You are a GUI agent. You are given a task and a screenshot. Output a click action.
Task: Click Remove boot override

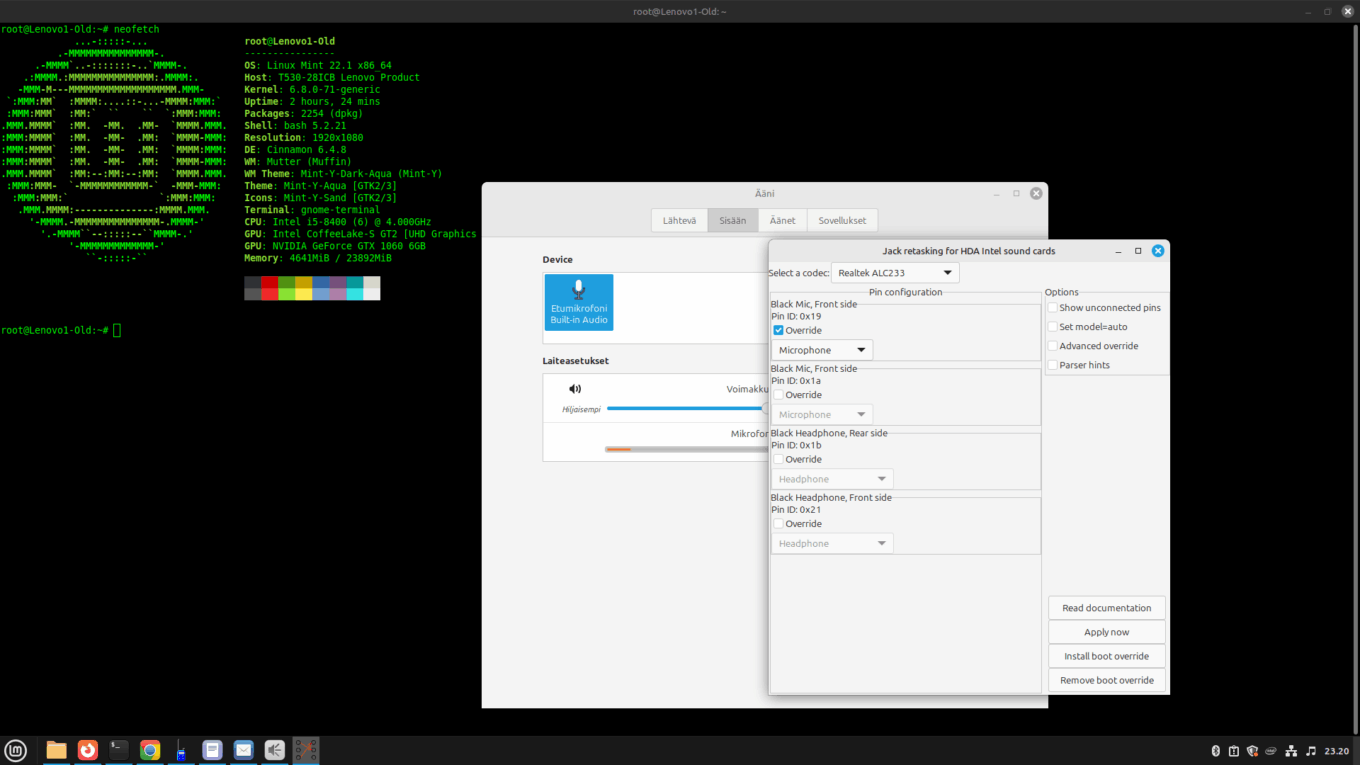(1107, 680)
